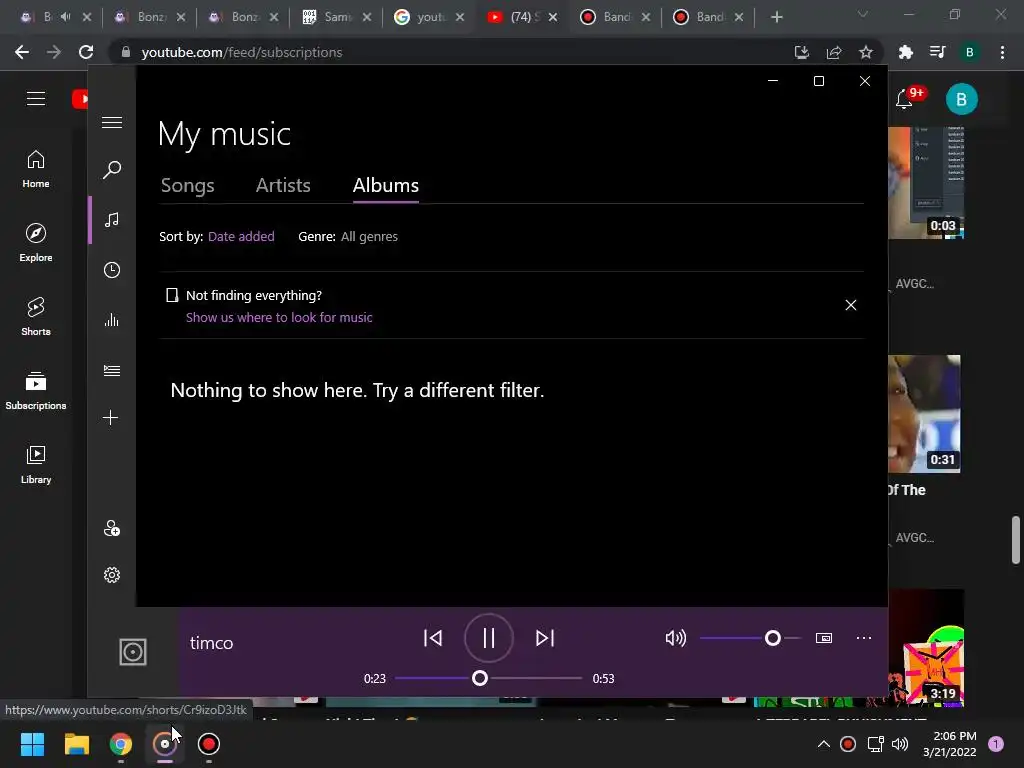
Task: Open YouTube account avatar B
Action: pos(961,99)
